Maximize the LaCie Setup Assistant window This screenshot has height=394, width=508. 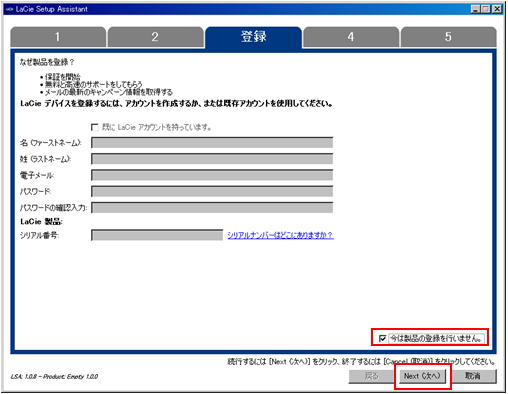[x=486, y=9]
